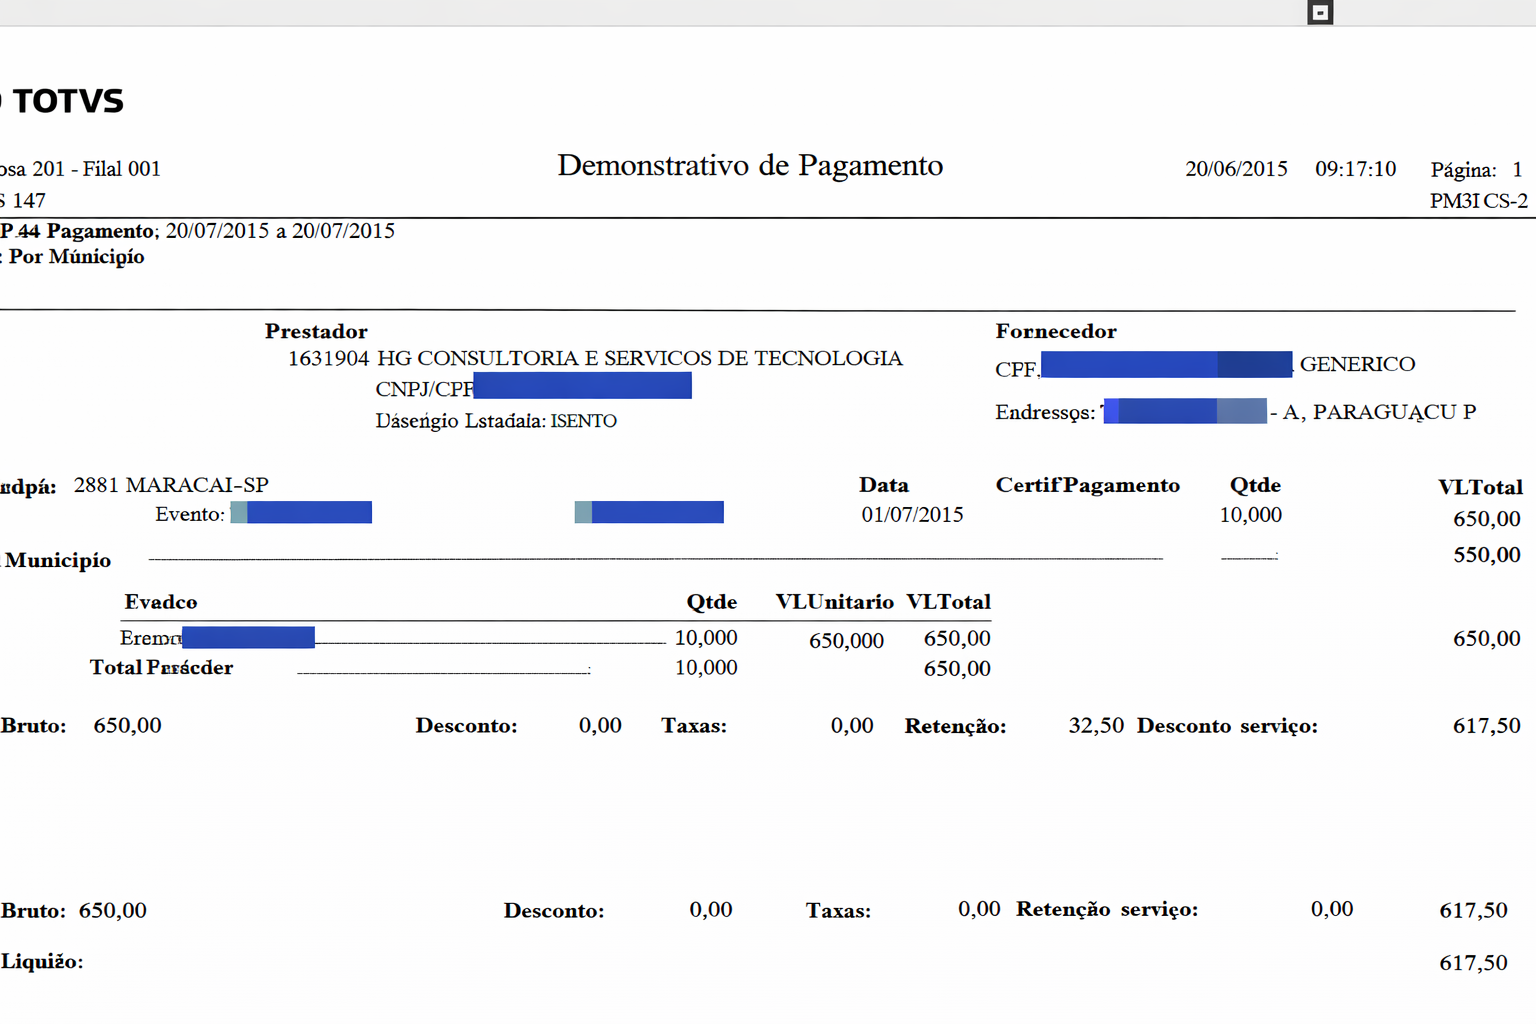Click the "VLUnitario" column header
Image resolution: width=1536 pixels, height=1024 pixels.
click(835, 602)
